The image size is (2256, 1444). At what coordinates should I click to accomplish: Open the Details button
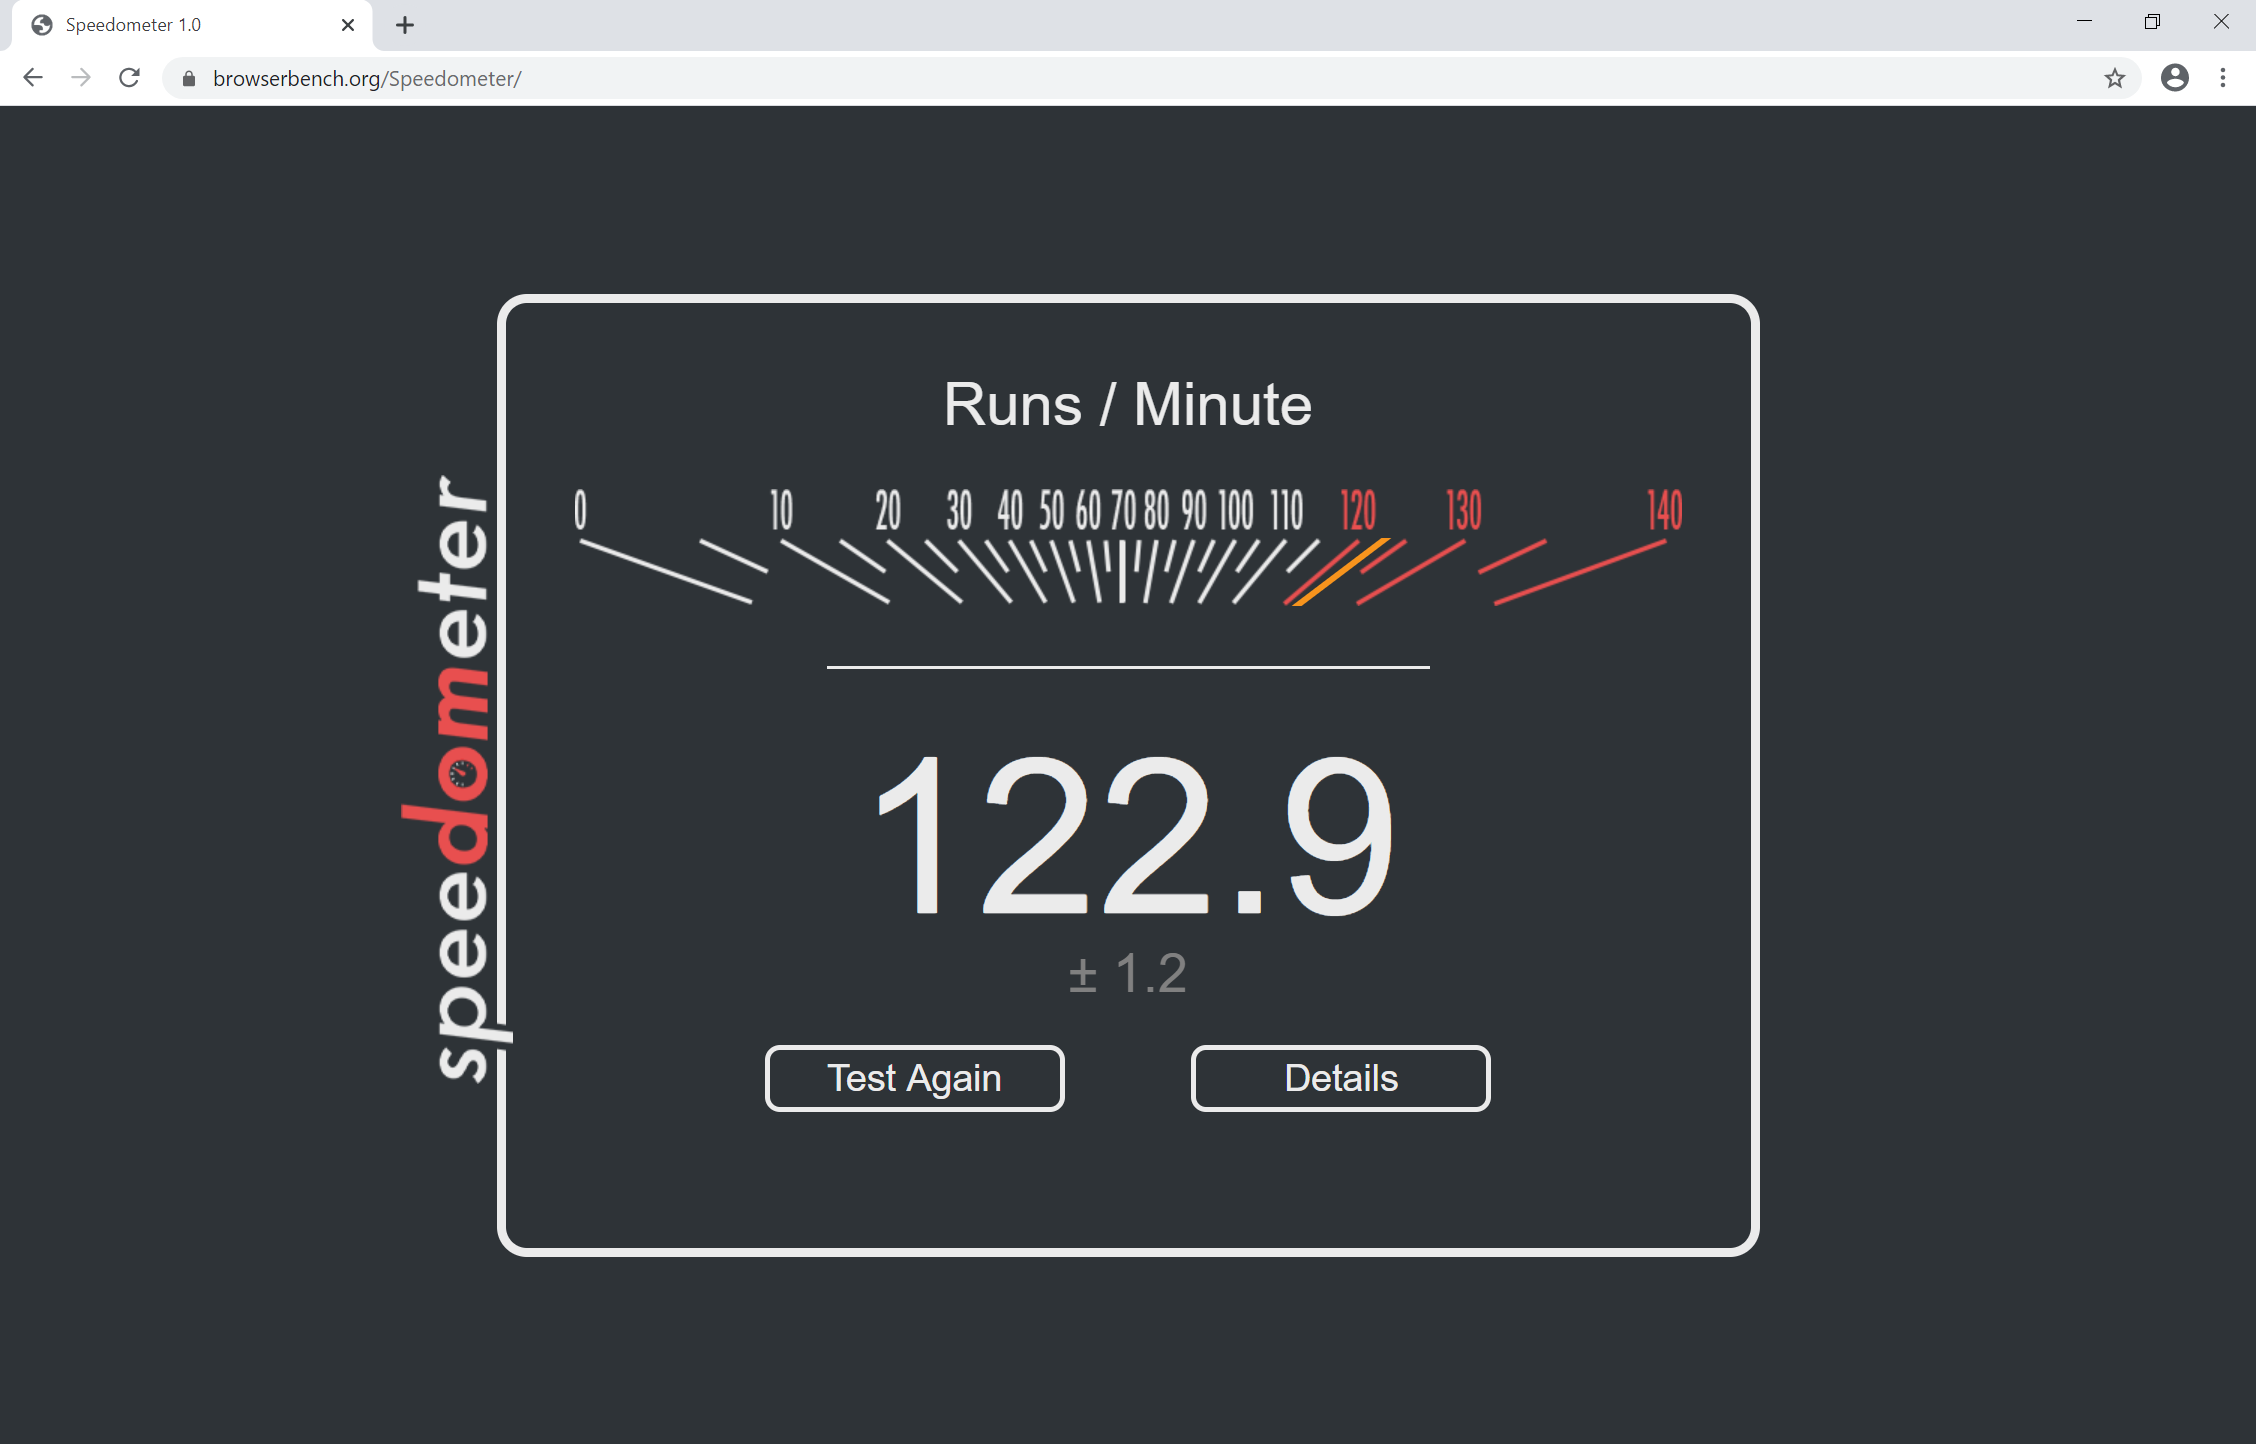(x=1340, y=1078)
